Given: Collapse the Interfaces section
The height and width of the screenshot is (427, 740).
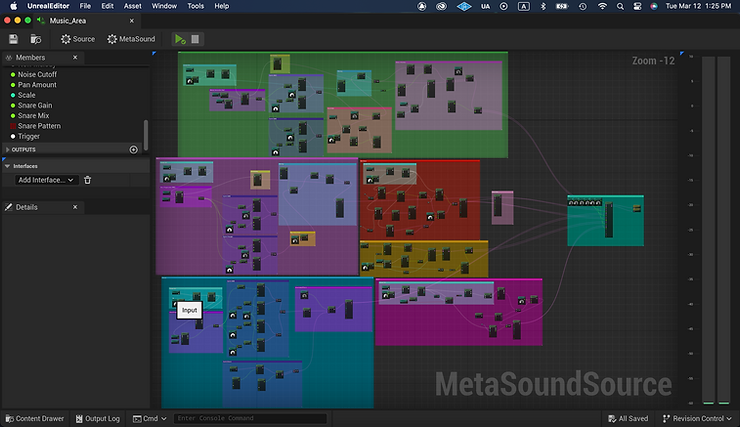Looking at the screenshot, I should (8, 166).
